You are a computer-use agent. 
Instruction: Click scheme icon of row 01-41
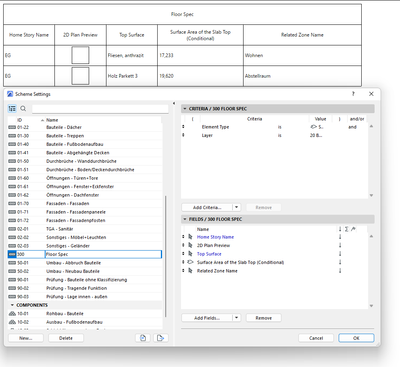(12, 153)
